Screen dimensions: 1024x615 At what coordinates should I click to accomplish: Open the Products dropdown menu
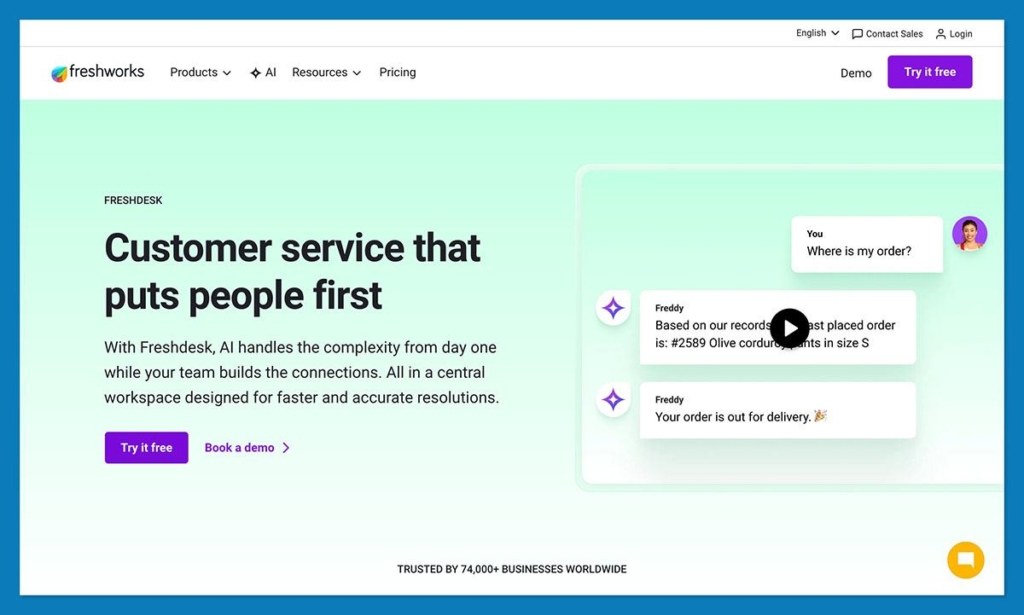(x=200, y=72)
